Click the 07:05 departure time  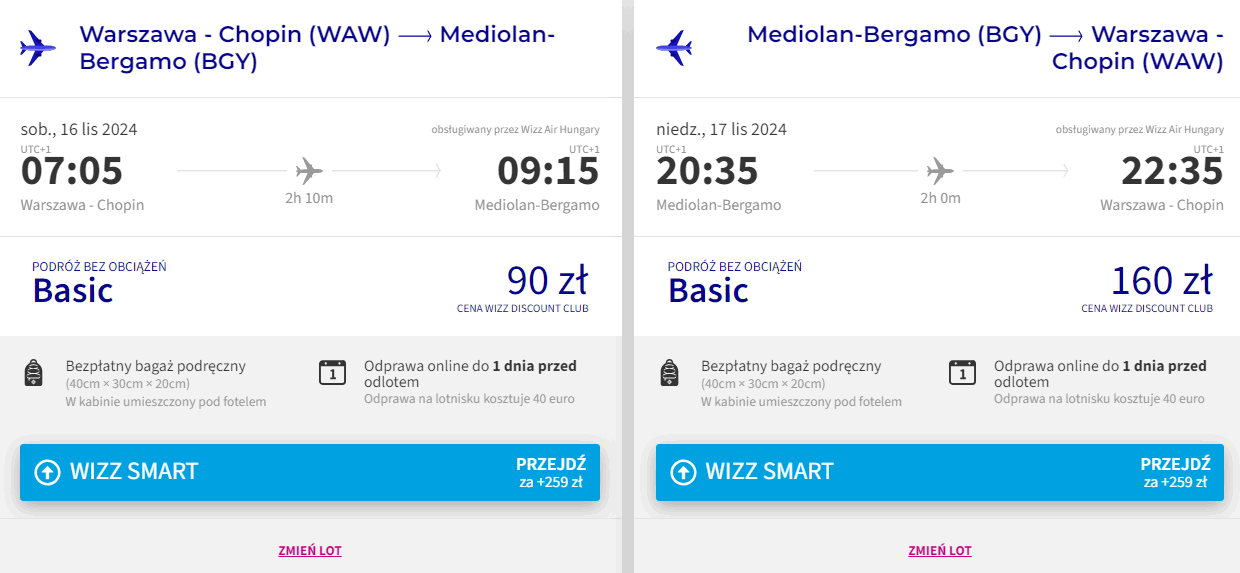[72, 171]
